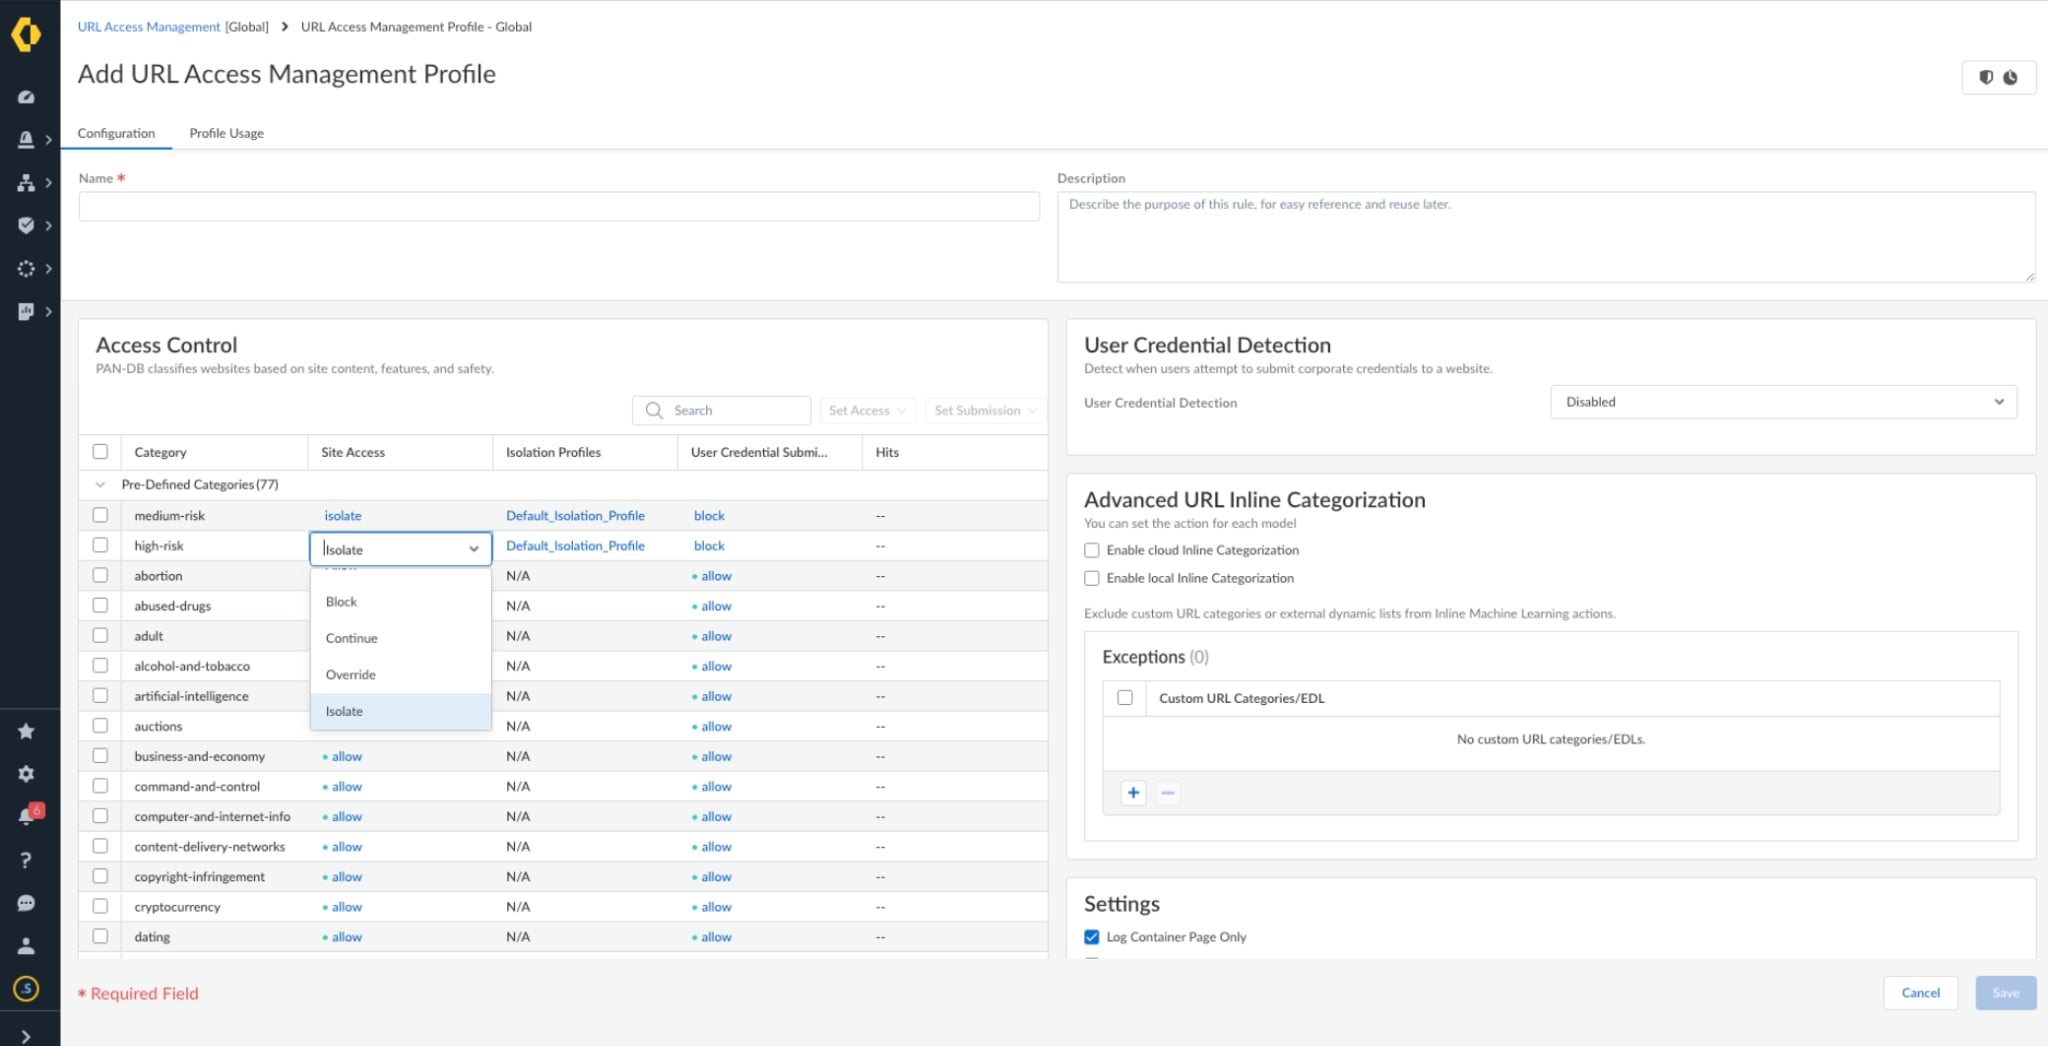Screen dimensions: 2048x1046
Task: Click the Name input field
Action: pos(559,206)
